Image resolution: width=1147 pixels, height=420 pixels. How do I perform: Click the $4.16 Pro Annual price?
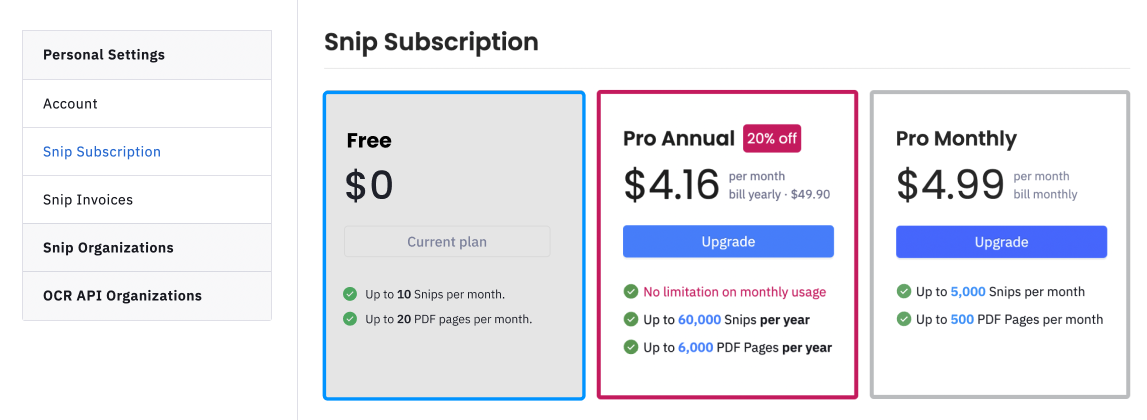pyautogui.click(x=672, y=184)
